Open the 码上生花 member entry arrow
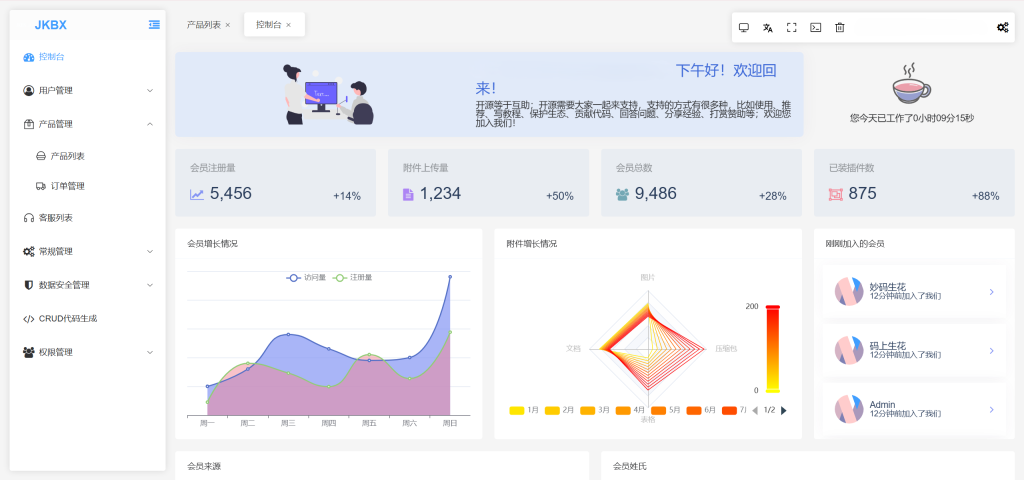The width and height of the screenshot is (1024, 480). coord(991,351)
